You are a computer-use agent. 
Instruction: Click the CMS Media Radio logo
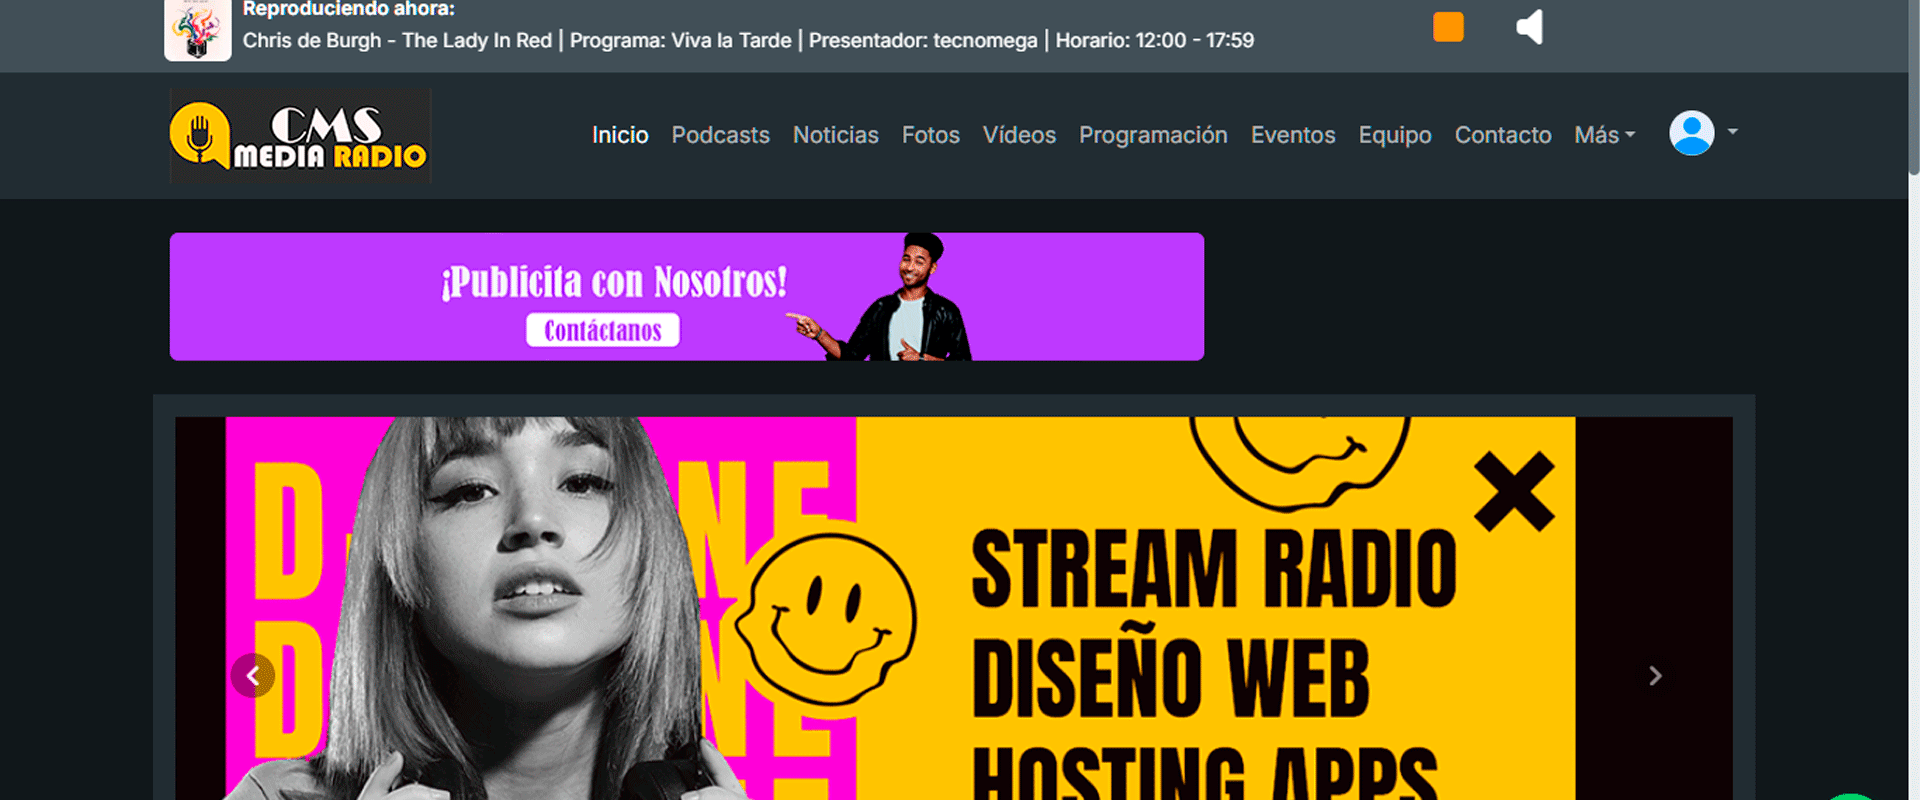pyautogui.click(x=300, y=136)
